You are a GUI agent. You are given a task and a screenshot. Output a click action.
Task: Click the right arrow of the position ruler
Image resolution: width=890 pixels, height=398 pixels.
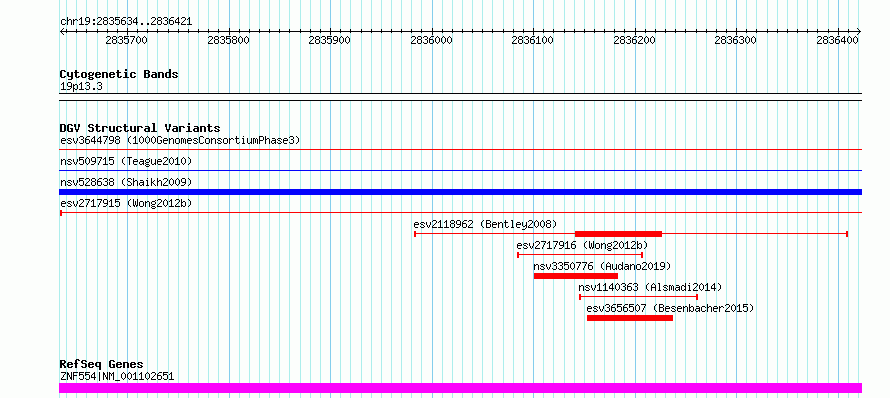point(859,32)
